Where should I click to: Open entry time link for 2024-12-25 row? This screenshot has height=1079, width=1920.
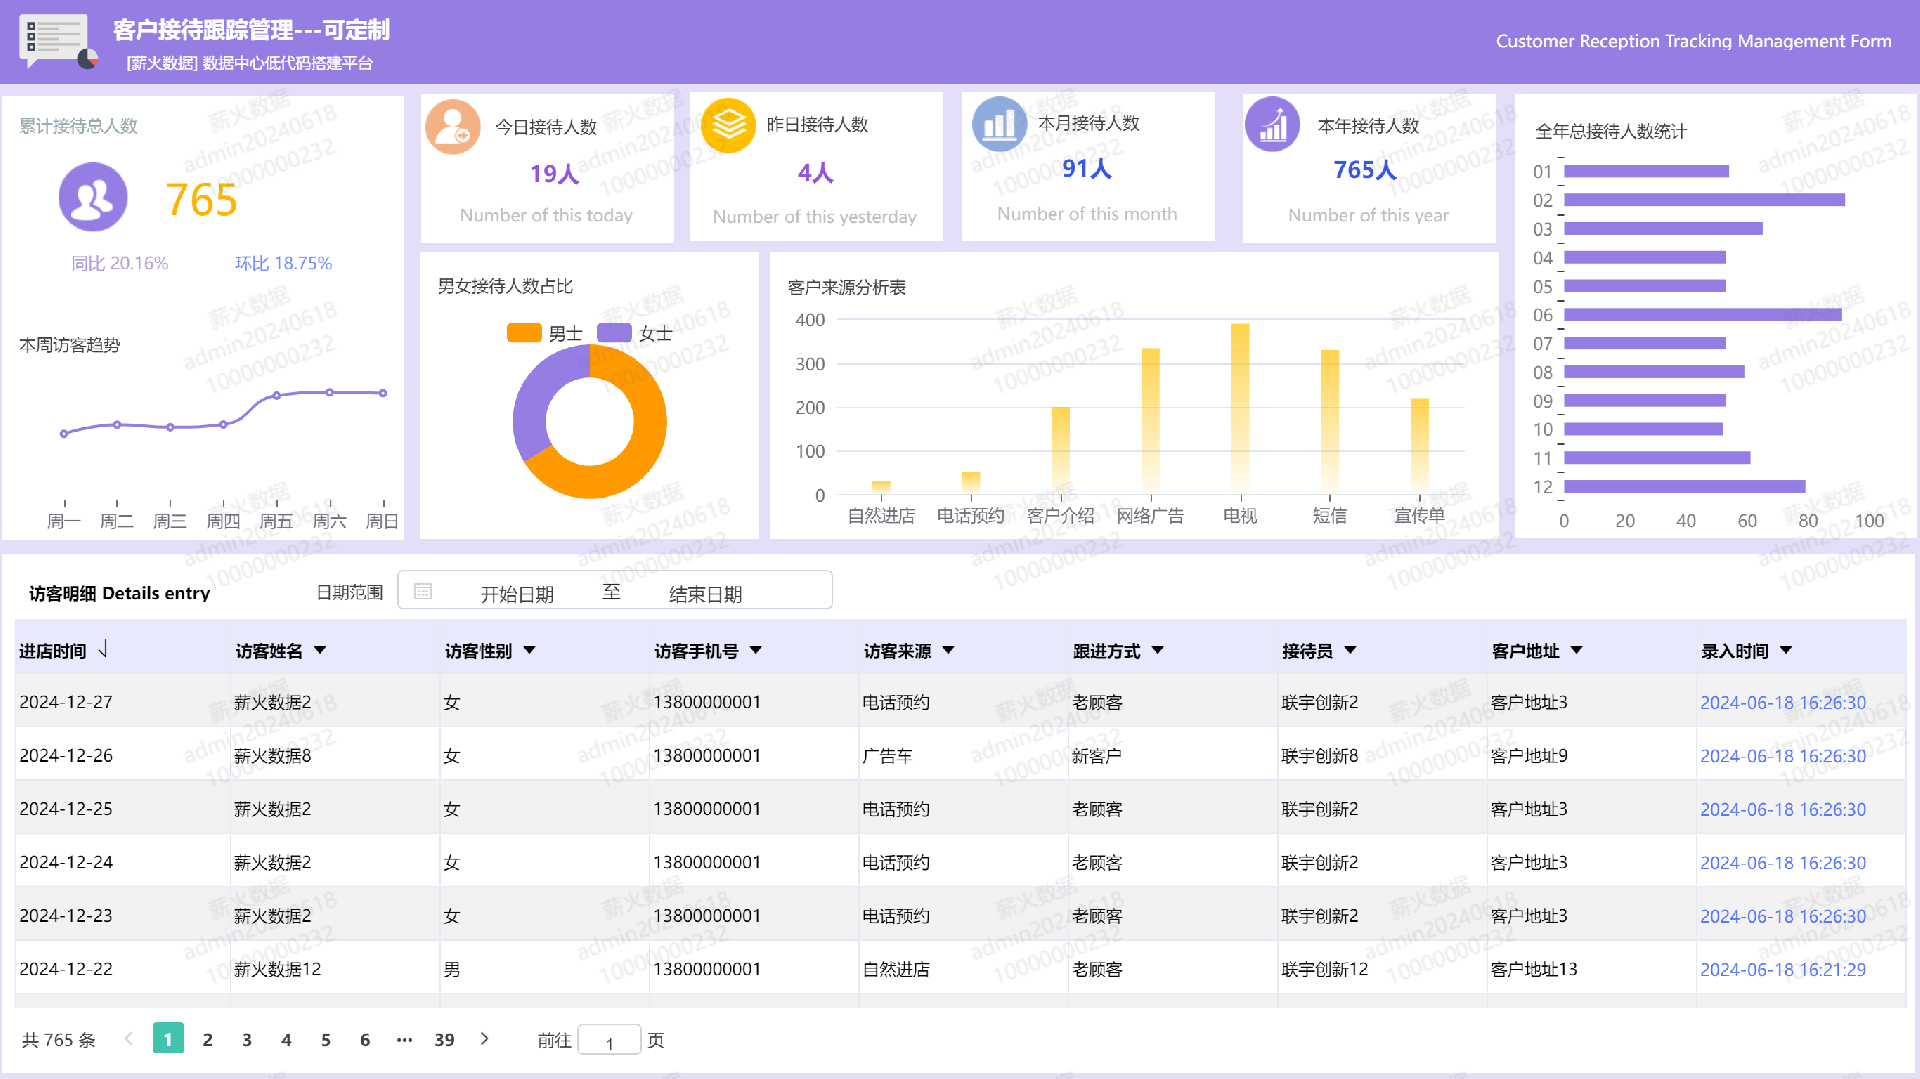pos(1783,809)
